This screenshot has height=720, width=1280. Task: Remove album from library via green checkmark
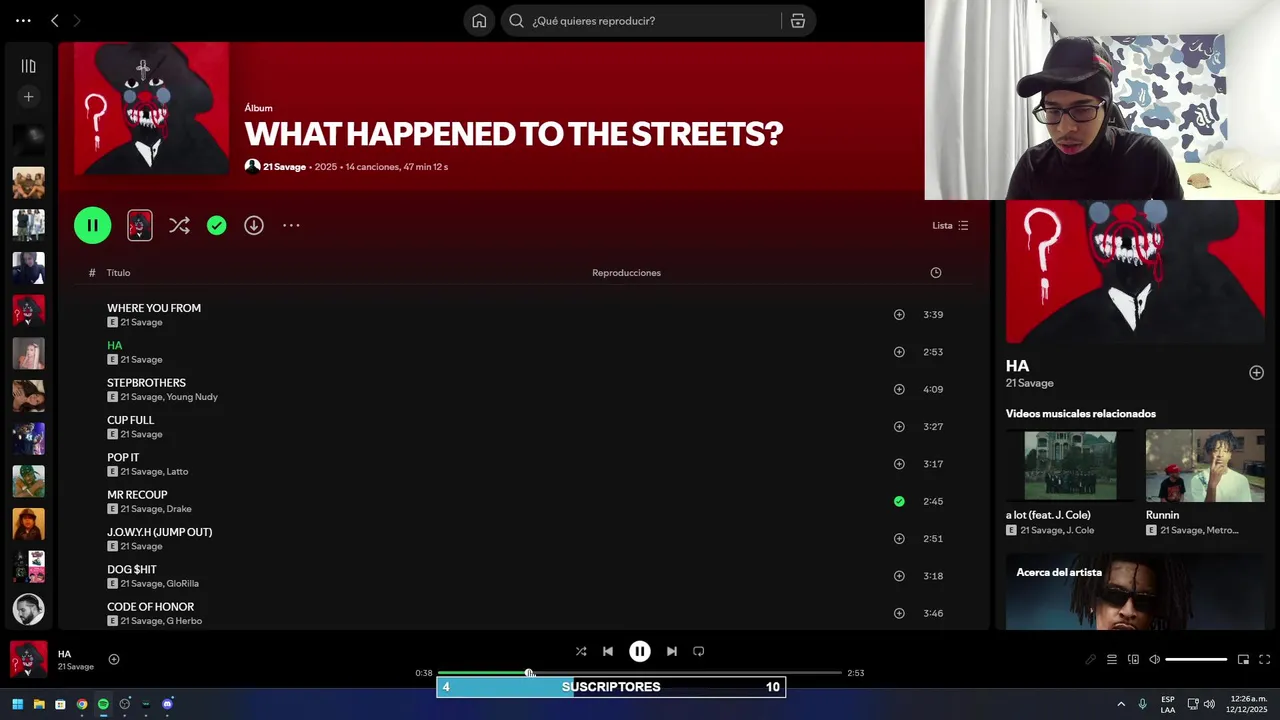coord(217,226)
